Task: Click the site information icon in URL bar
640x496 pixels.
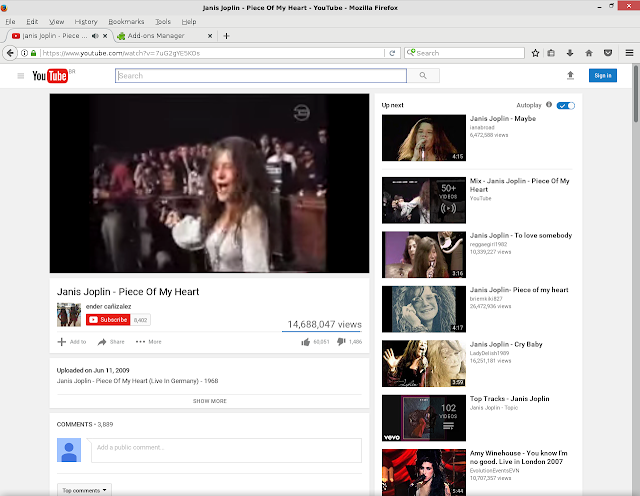Action: click(x=24, y=53)
